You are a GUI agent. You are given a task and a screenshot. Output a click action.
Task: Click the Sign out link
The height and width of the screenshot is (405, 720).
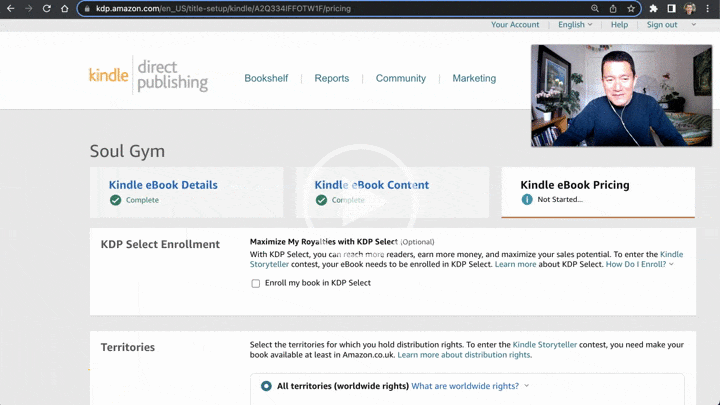pos(662,25)
